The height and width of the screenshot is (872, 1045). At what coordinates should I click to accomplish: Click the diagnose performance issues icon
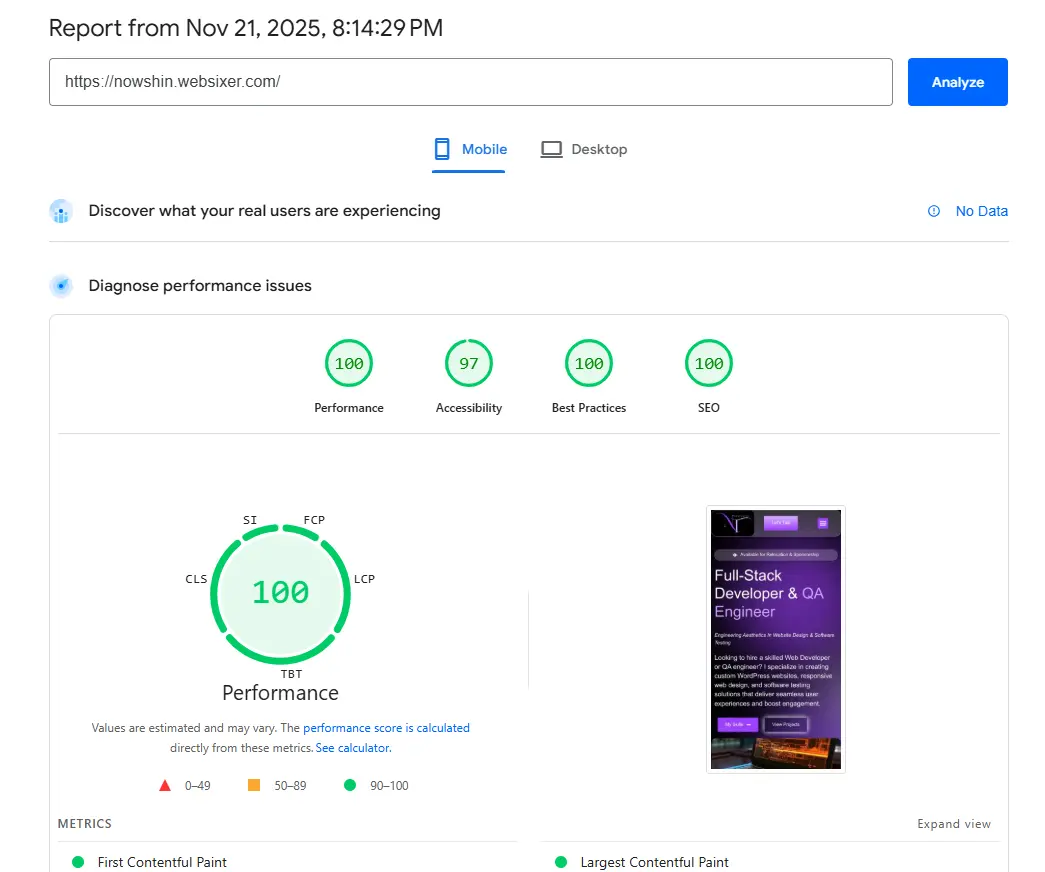click(62, 286)
